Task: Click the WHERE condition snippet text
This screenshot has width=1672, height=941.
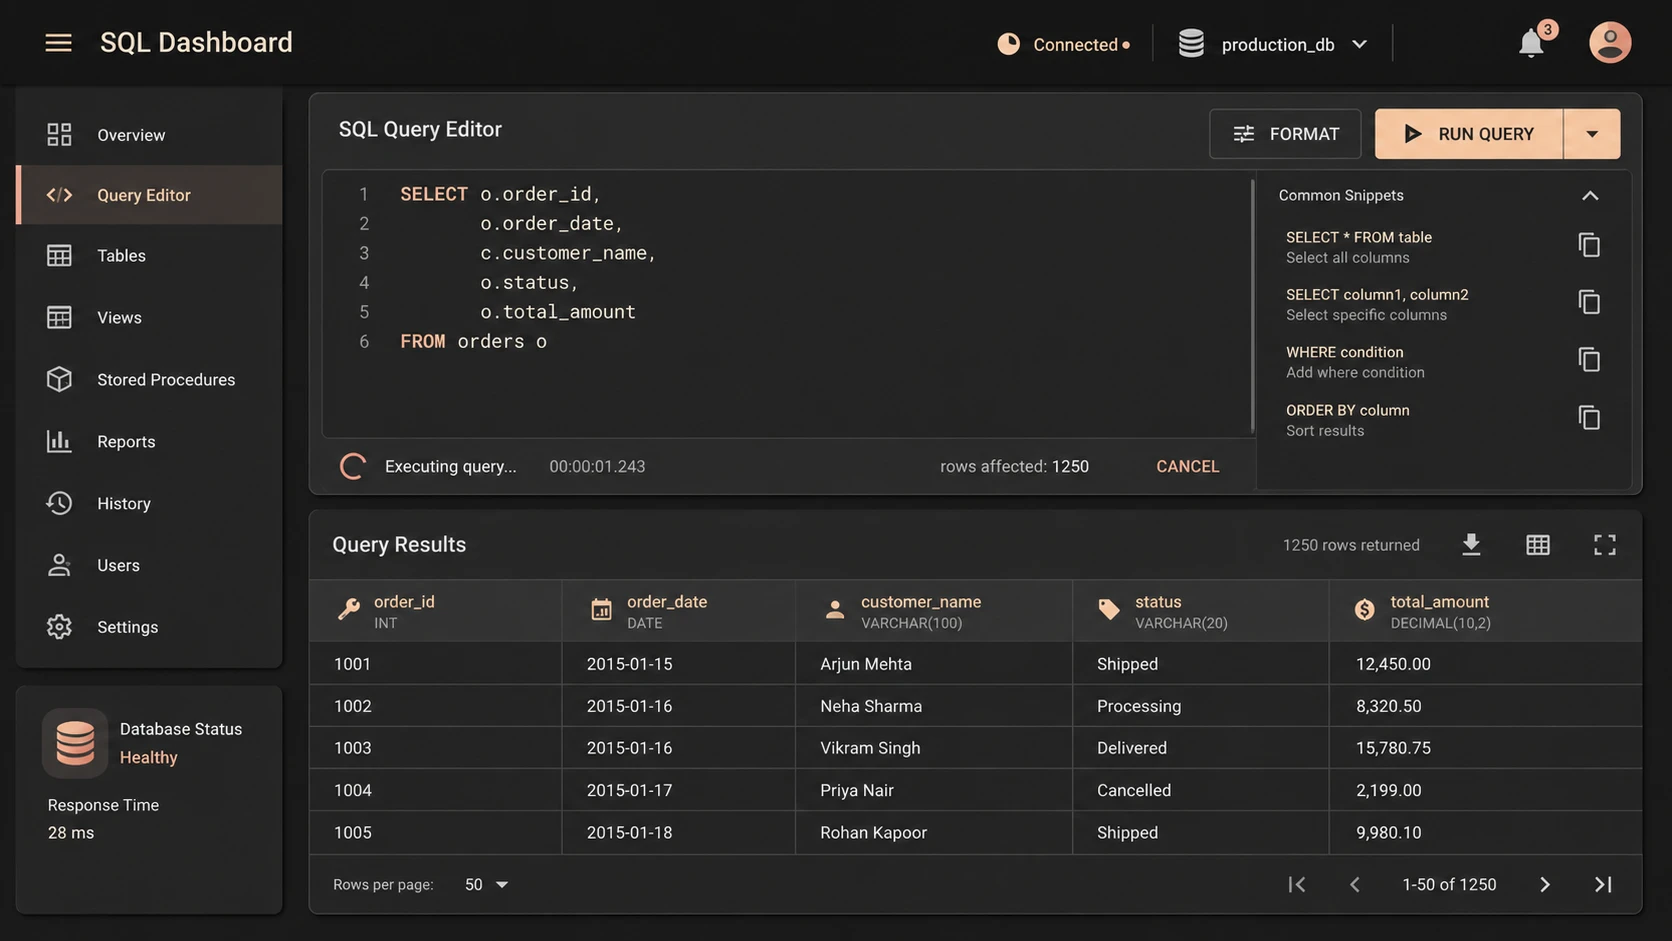Action: pyautogui.click(x=1344, y=352)
